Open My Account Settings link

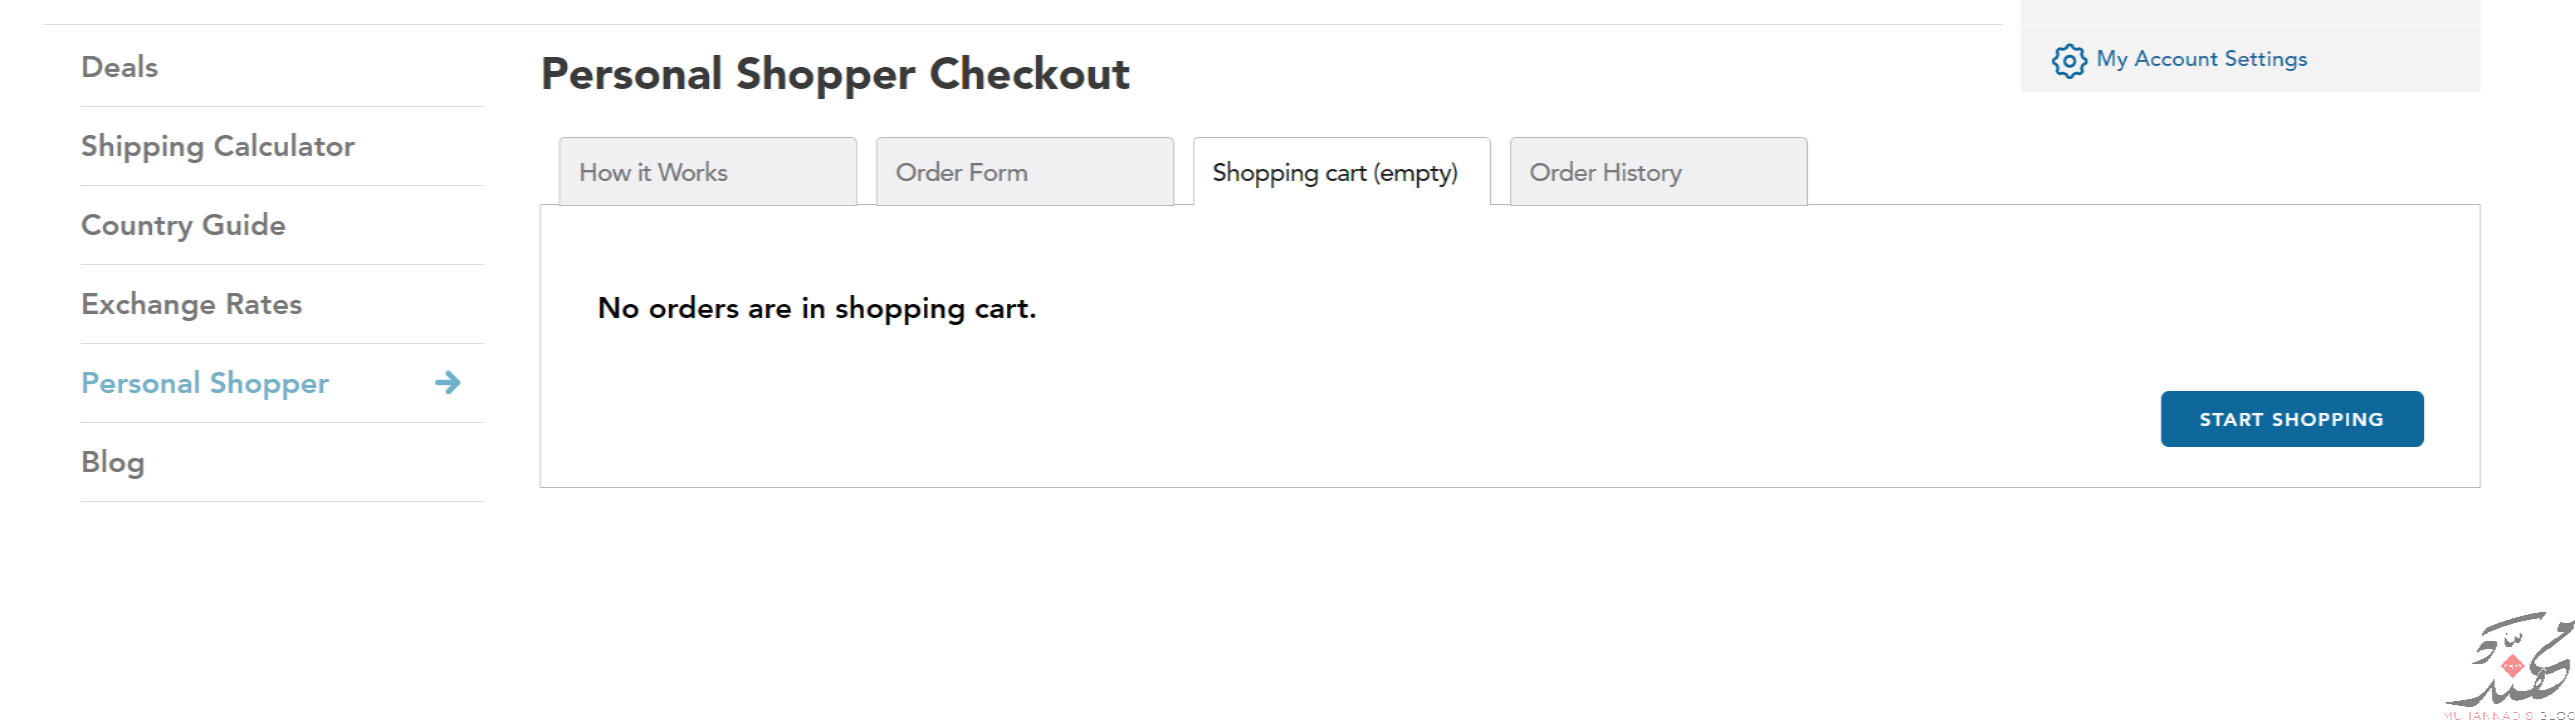[x=2202, y=59]
